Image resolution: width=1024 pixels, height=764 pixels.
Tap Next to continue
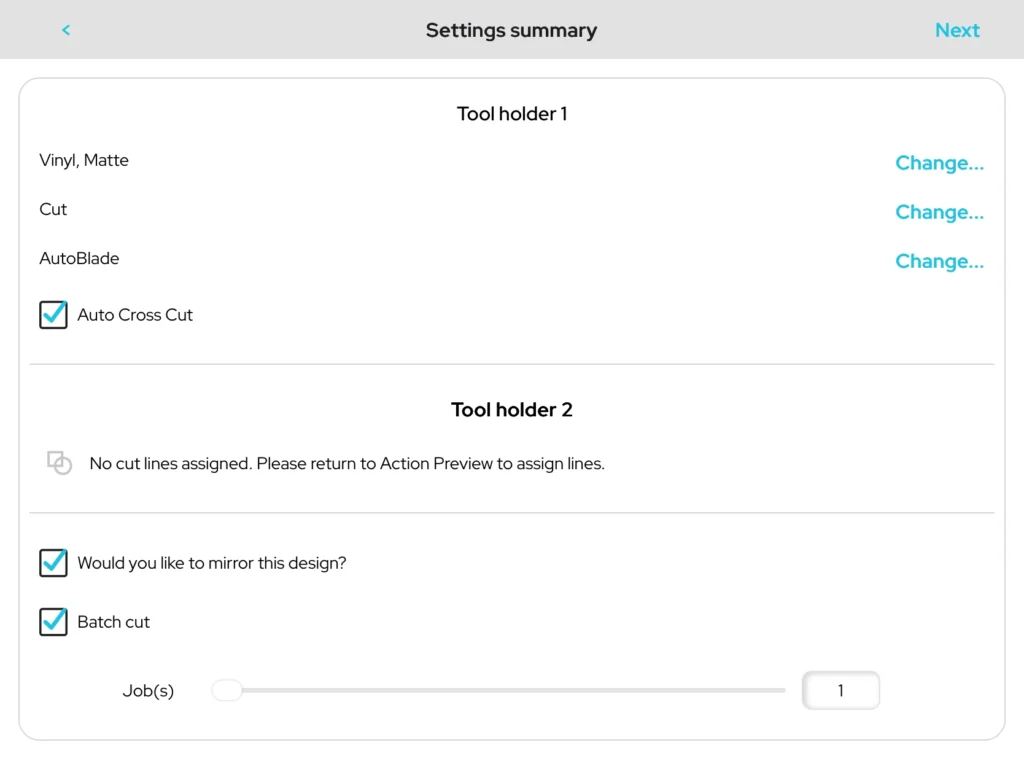pyautogui.click(x=957, y=30)
